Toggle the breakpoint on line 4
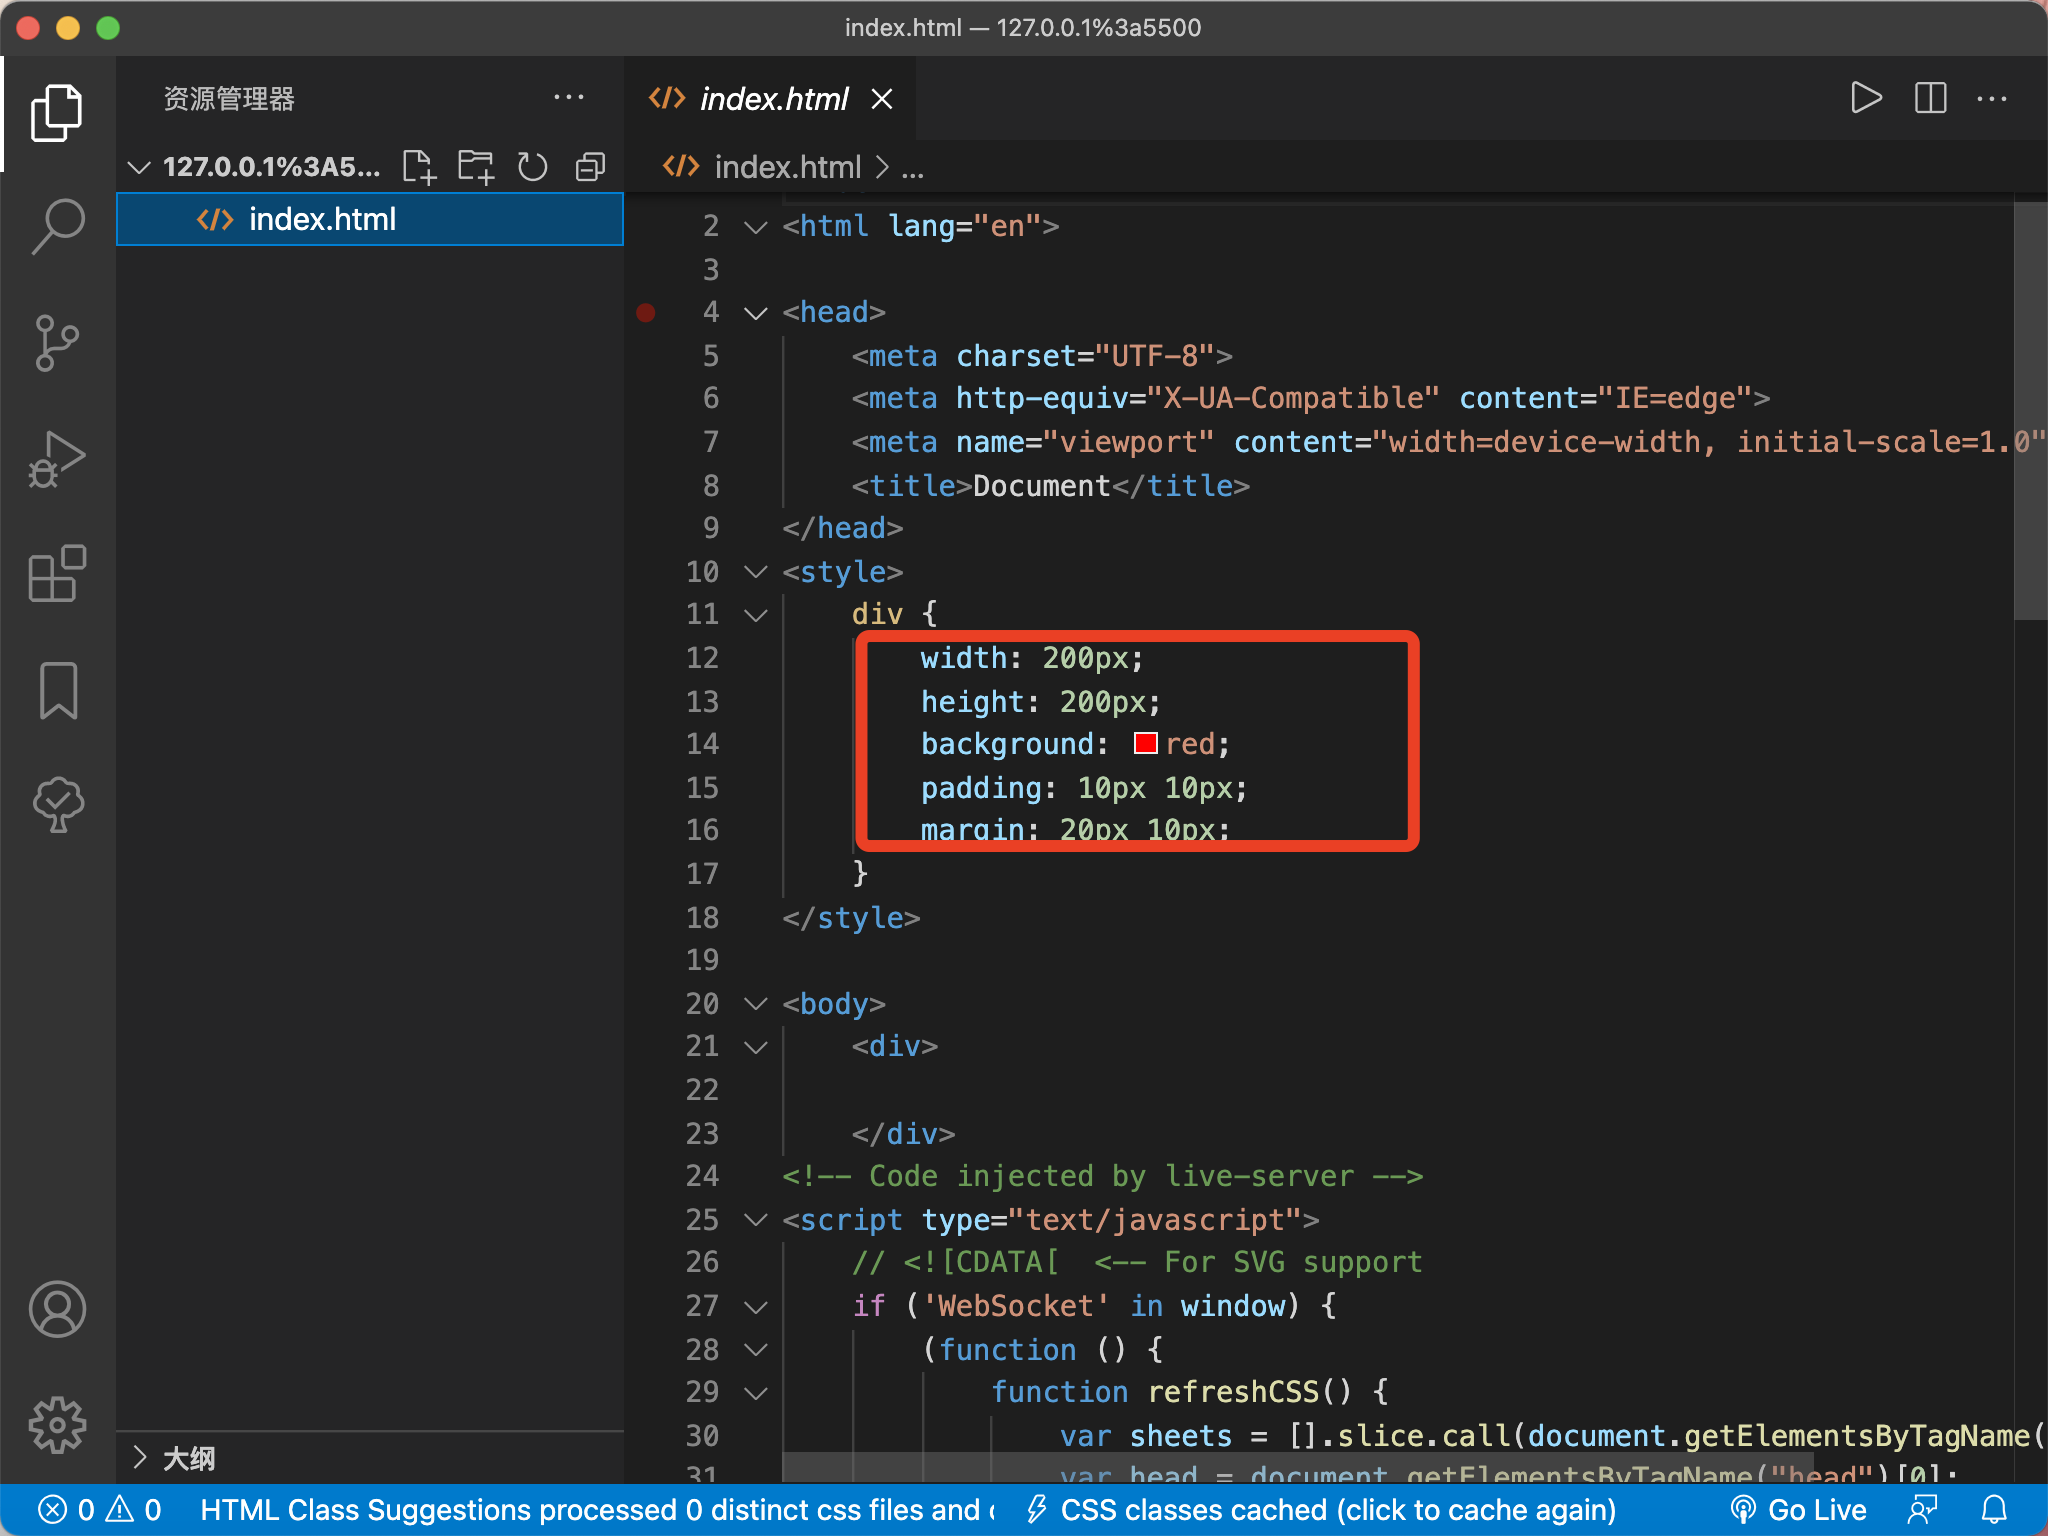Viewport: 2048px width, 1536px height. click(x=646, y=313)
